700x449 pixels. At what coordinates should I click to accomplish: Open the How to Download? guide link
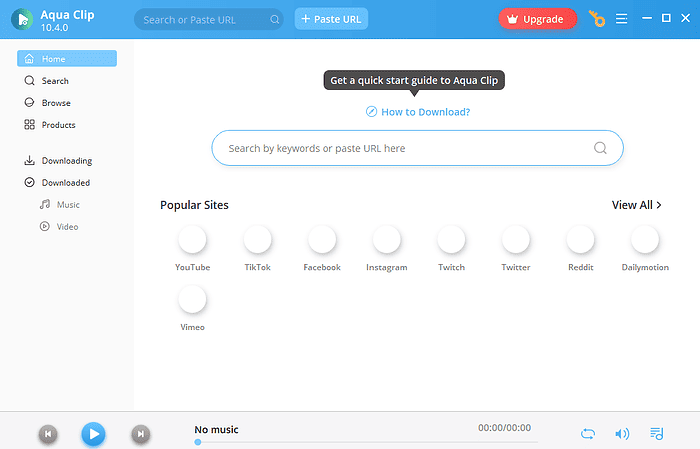pyautogui.click(x=418, y=112)
